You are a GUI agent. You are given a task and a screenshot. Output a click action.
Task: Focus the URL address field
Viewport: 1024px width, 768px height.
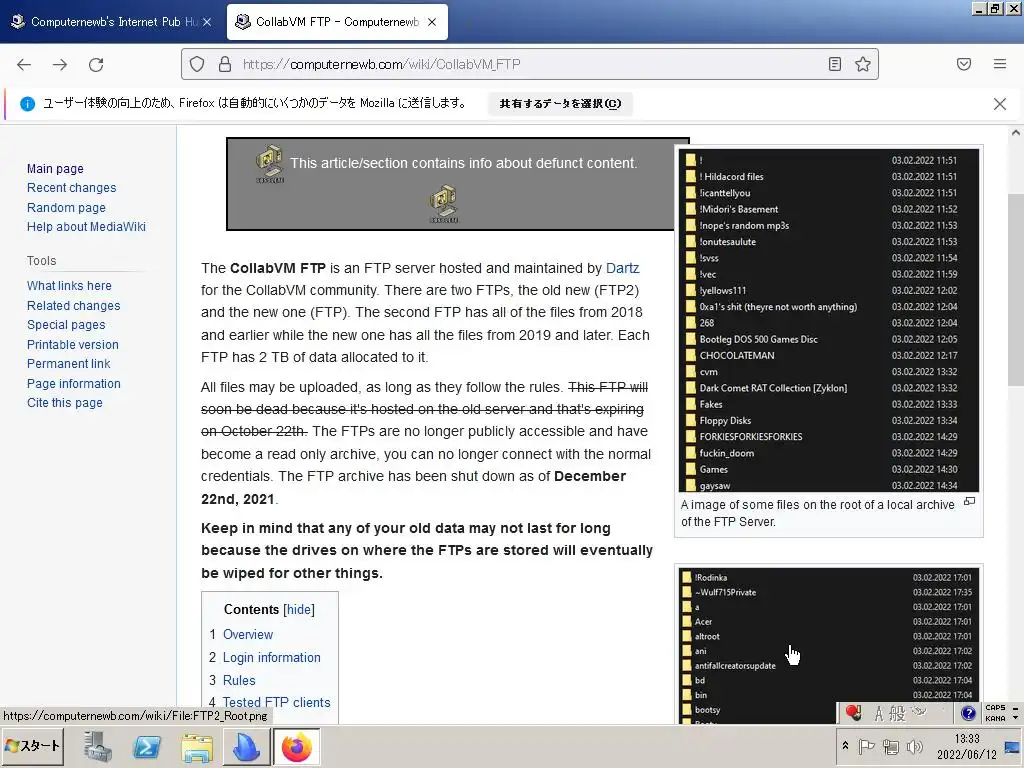pyautogui.click(x=529, y=64)
